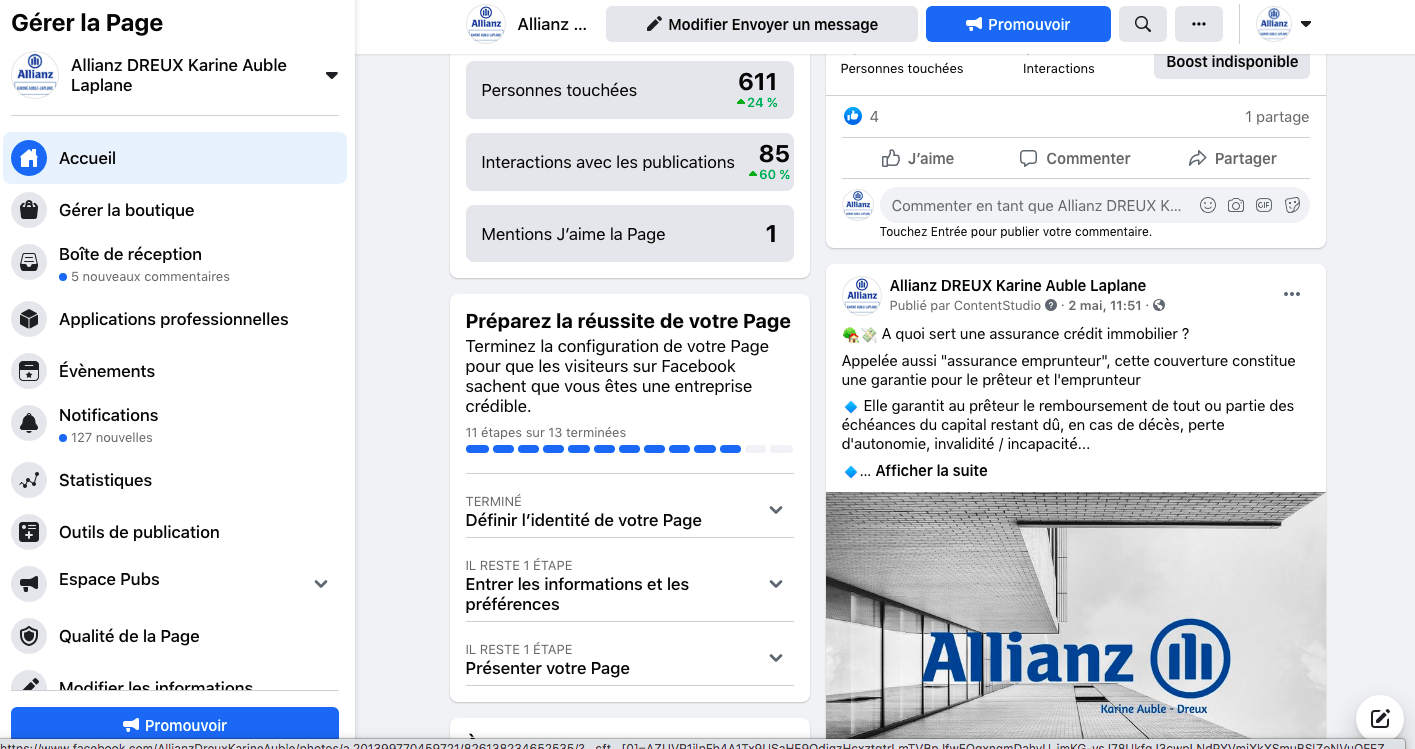
Task: Click the new message compose floating icon
Action: pyautogui.click(x=1380, y=718)
